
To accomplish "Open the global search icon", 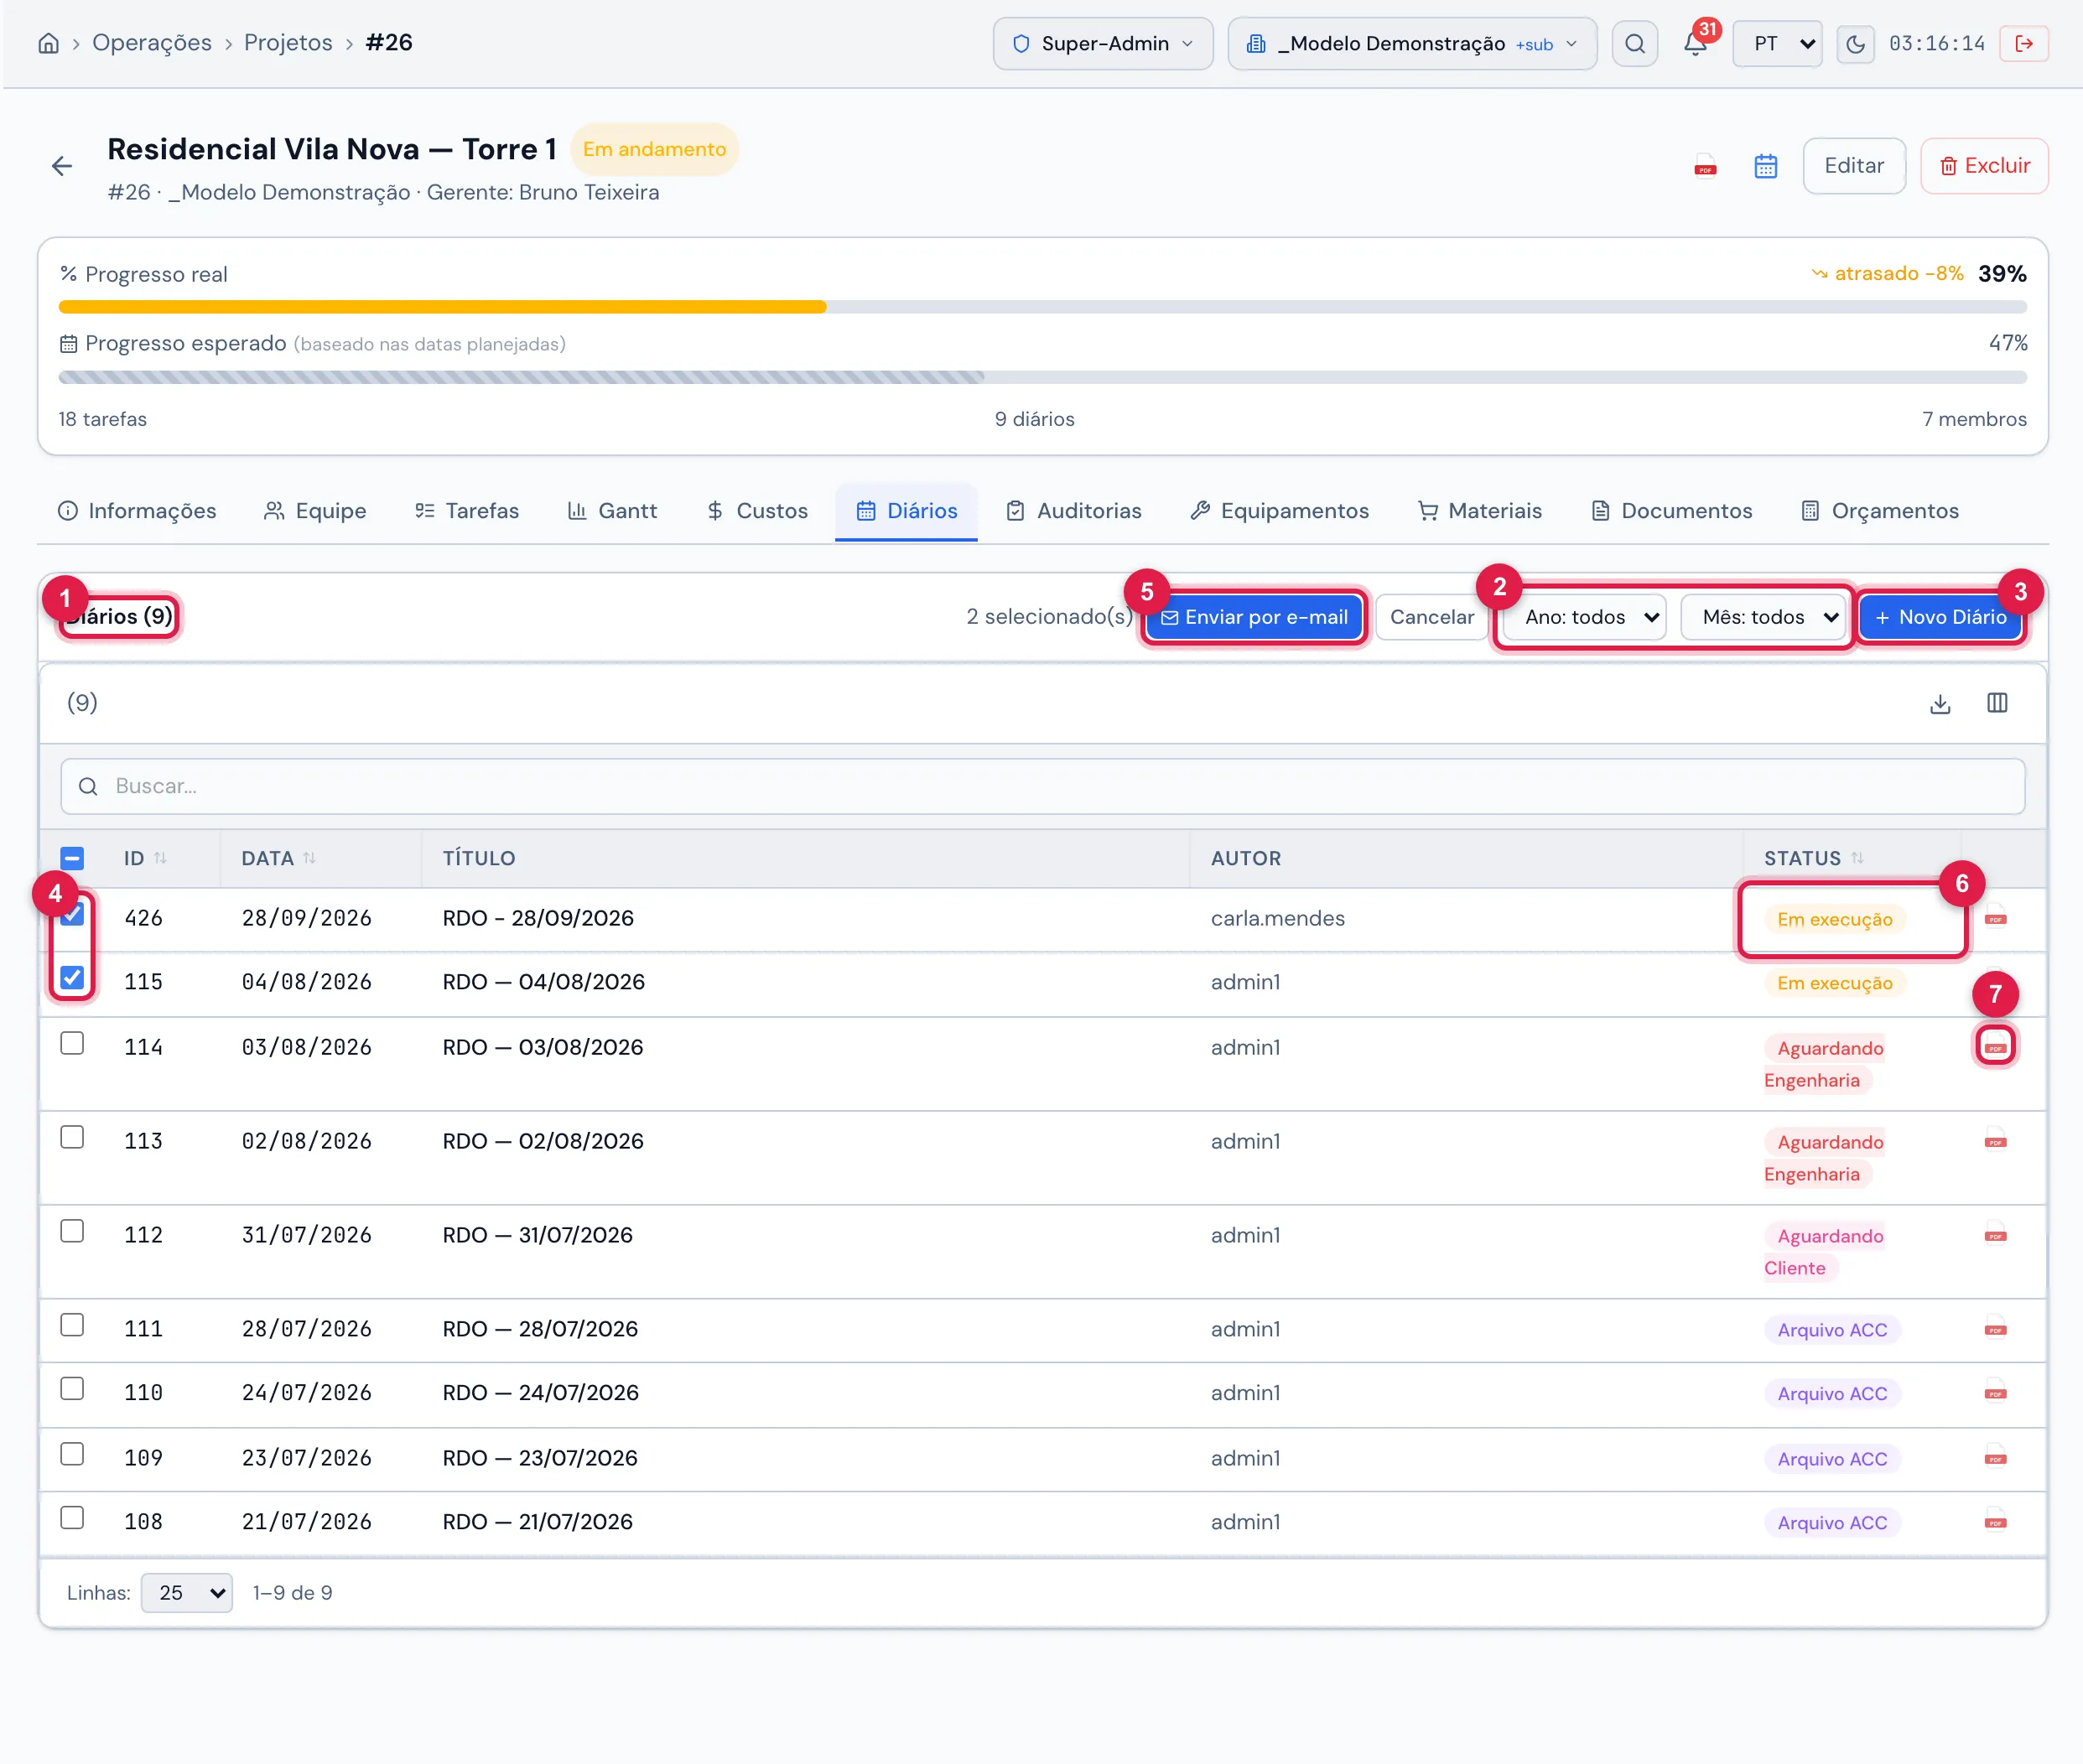I will click(x=1634, y=43).
